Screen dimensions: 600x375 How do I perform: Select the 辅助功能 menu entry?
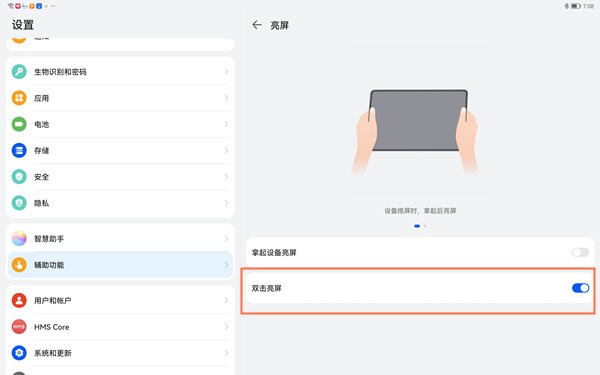tap(120, 265)
